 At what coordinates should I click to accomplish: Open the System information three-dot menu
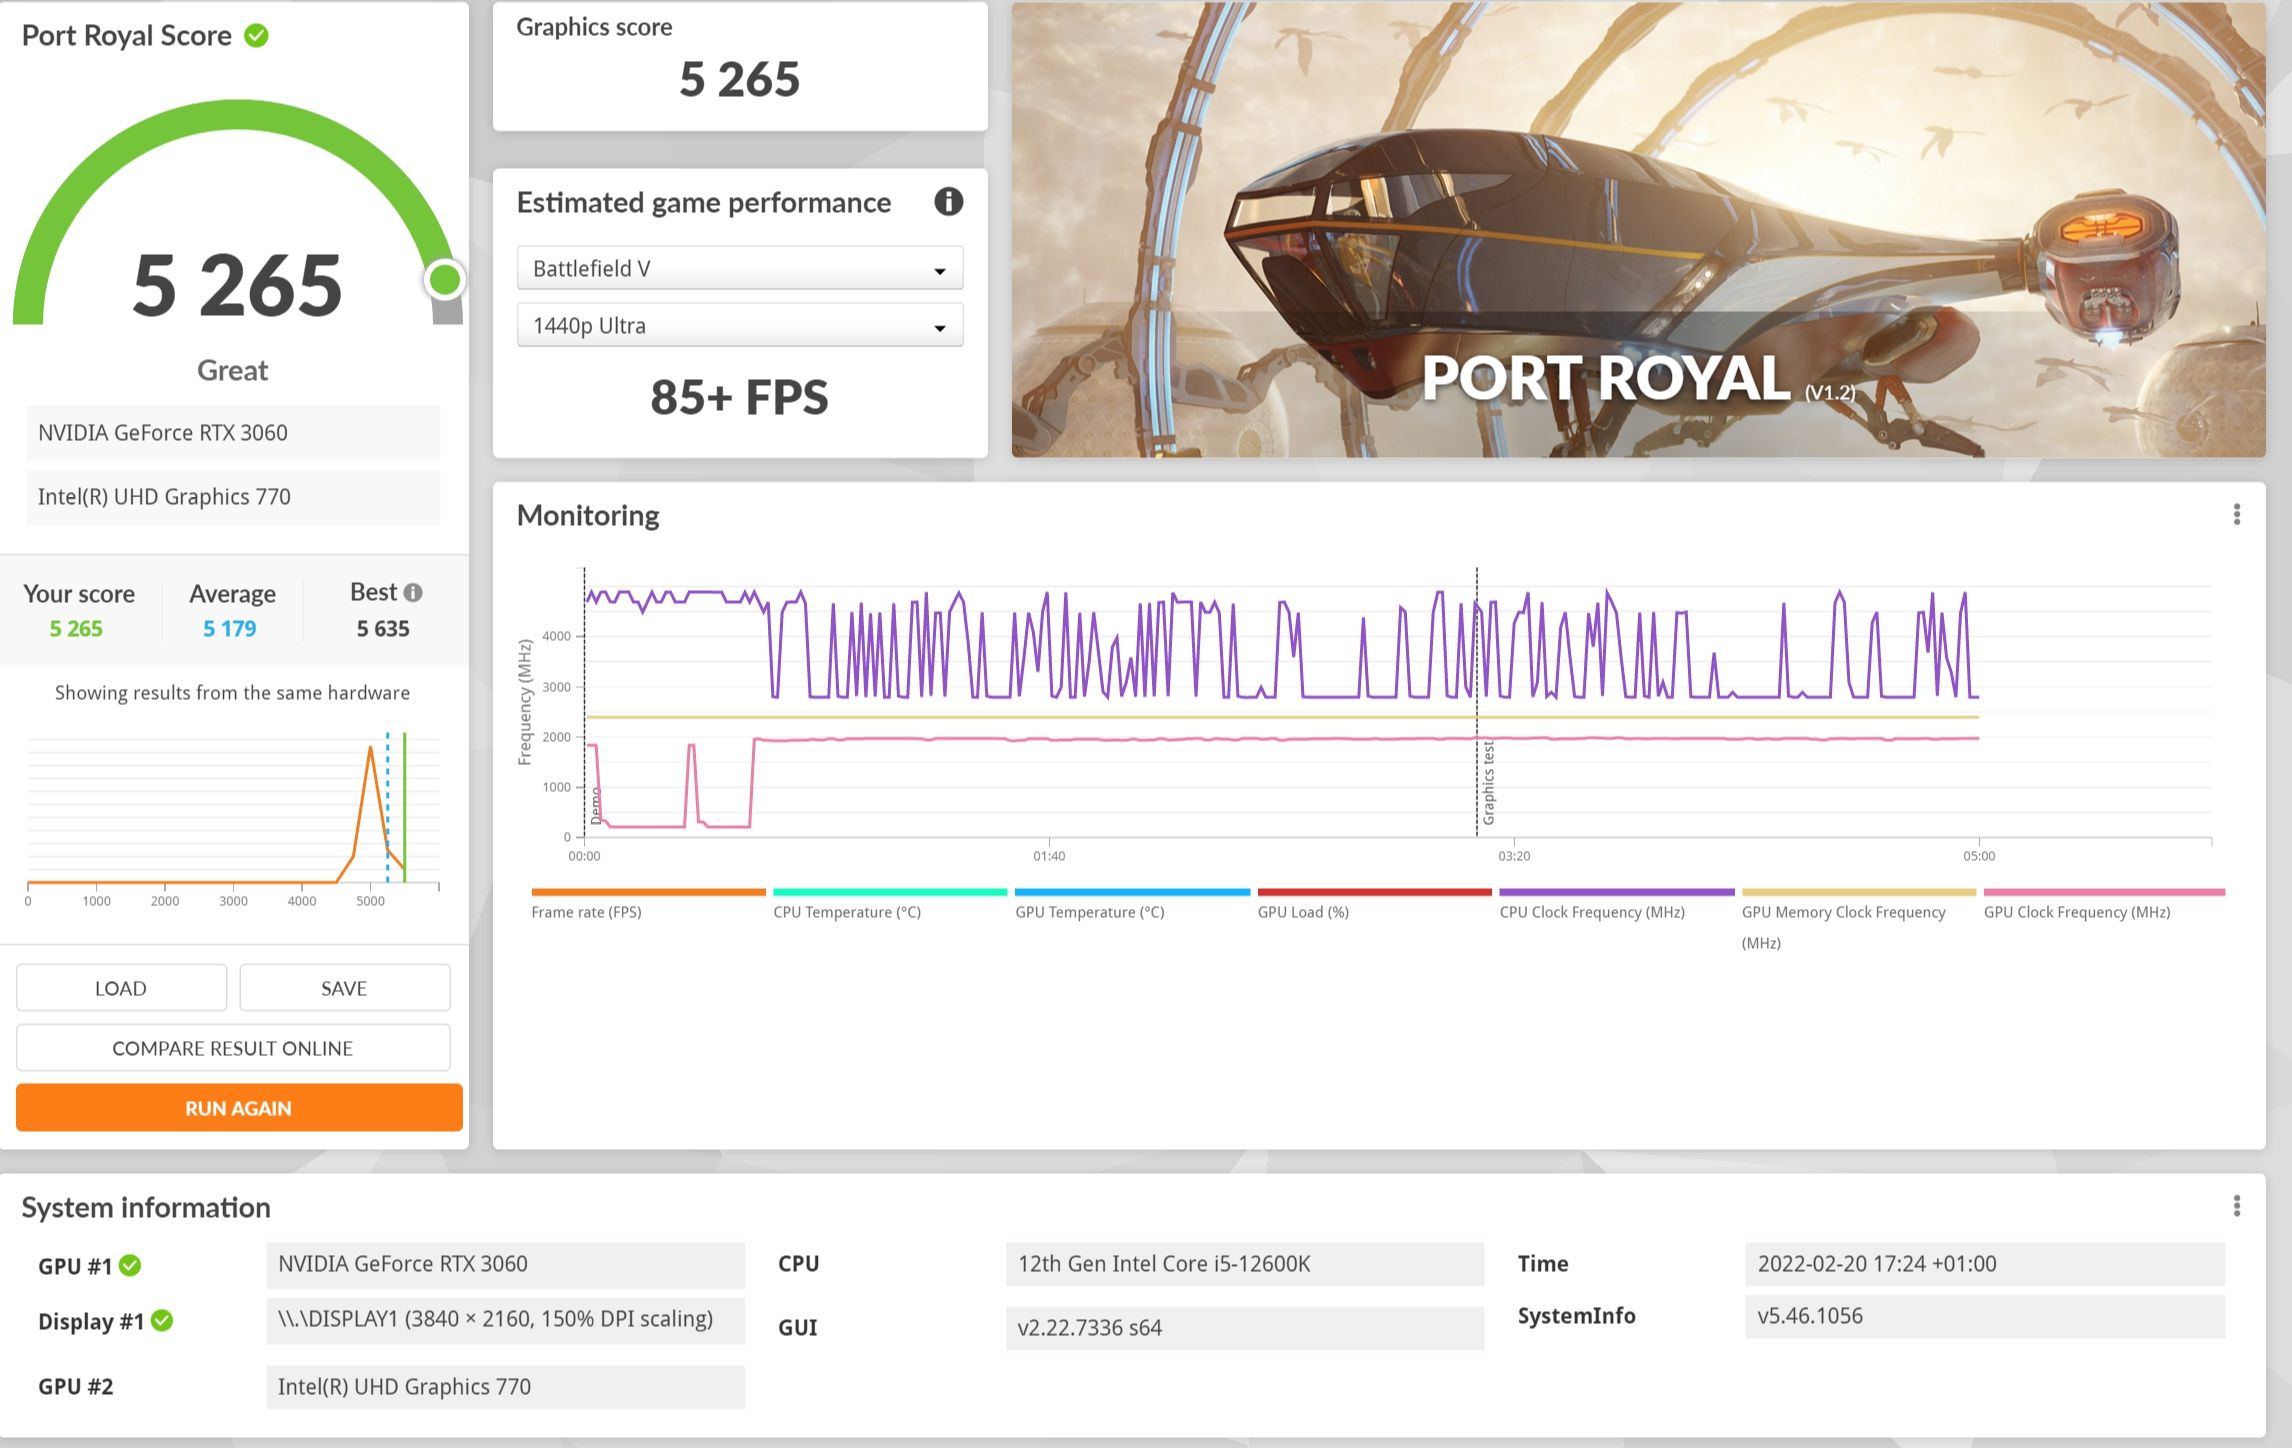point(2237,1206)
